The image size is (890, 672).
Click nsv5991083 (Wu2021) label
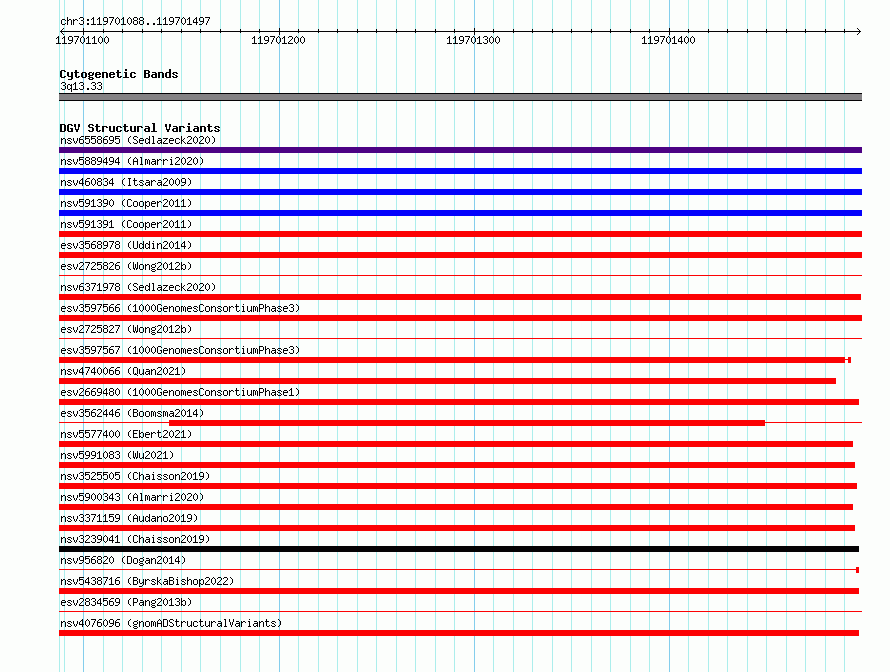117,455
